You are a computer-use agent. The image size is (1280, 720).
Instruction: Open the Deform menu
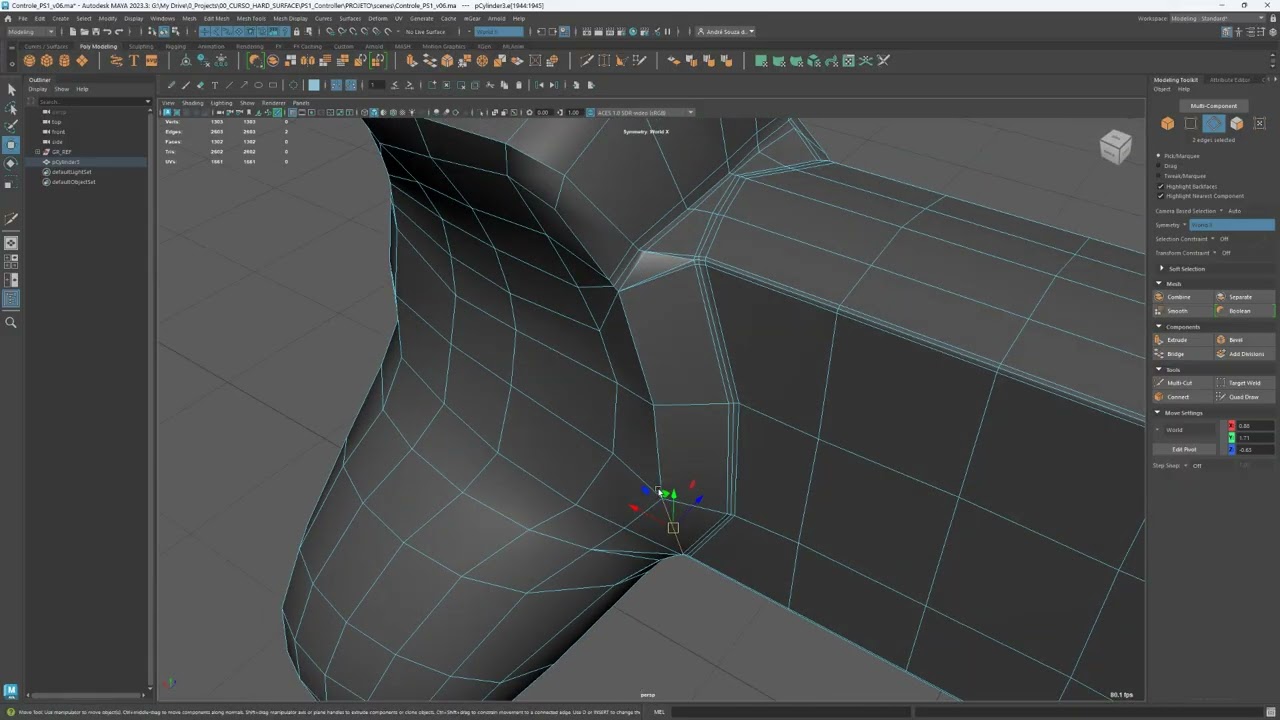coord(377,18)
